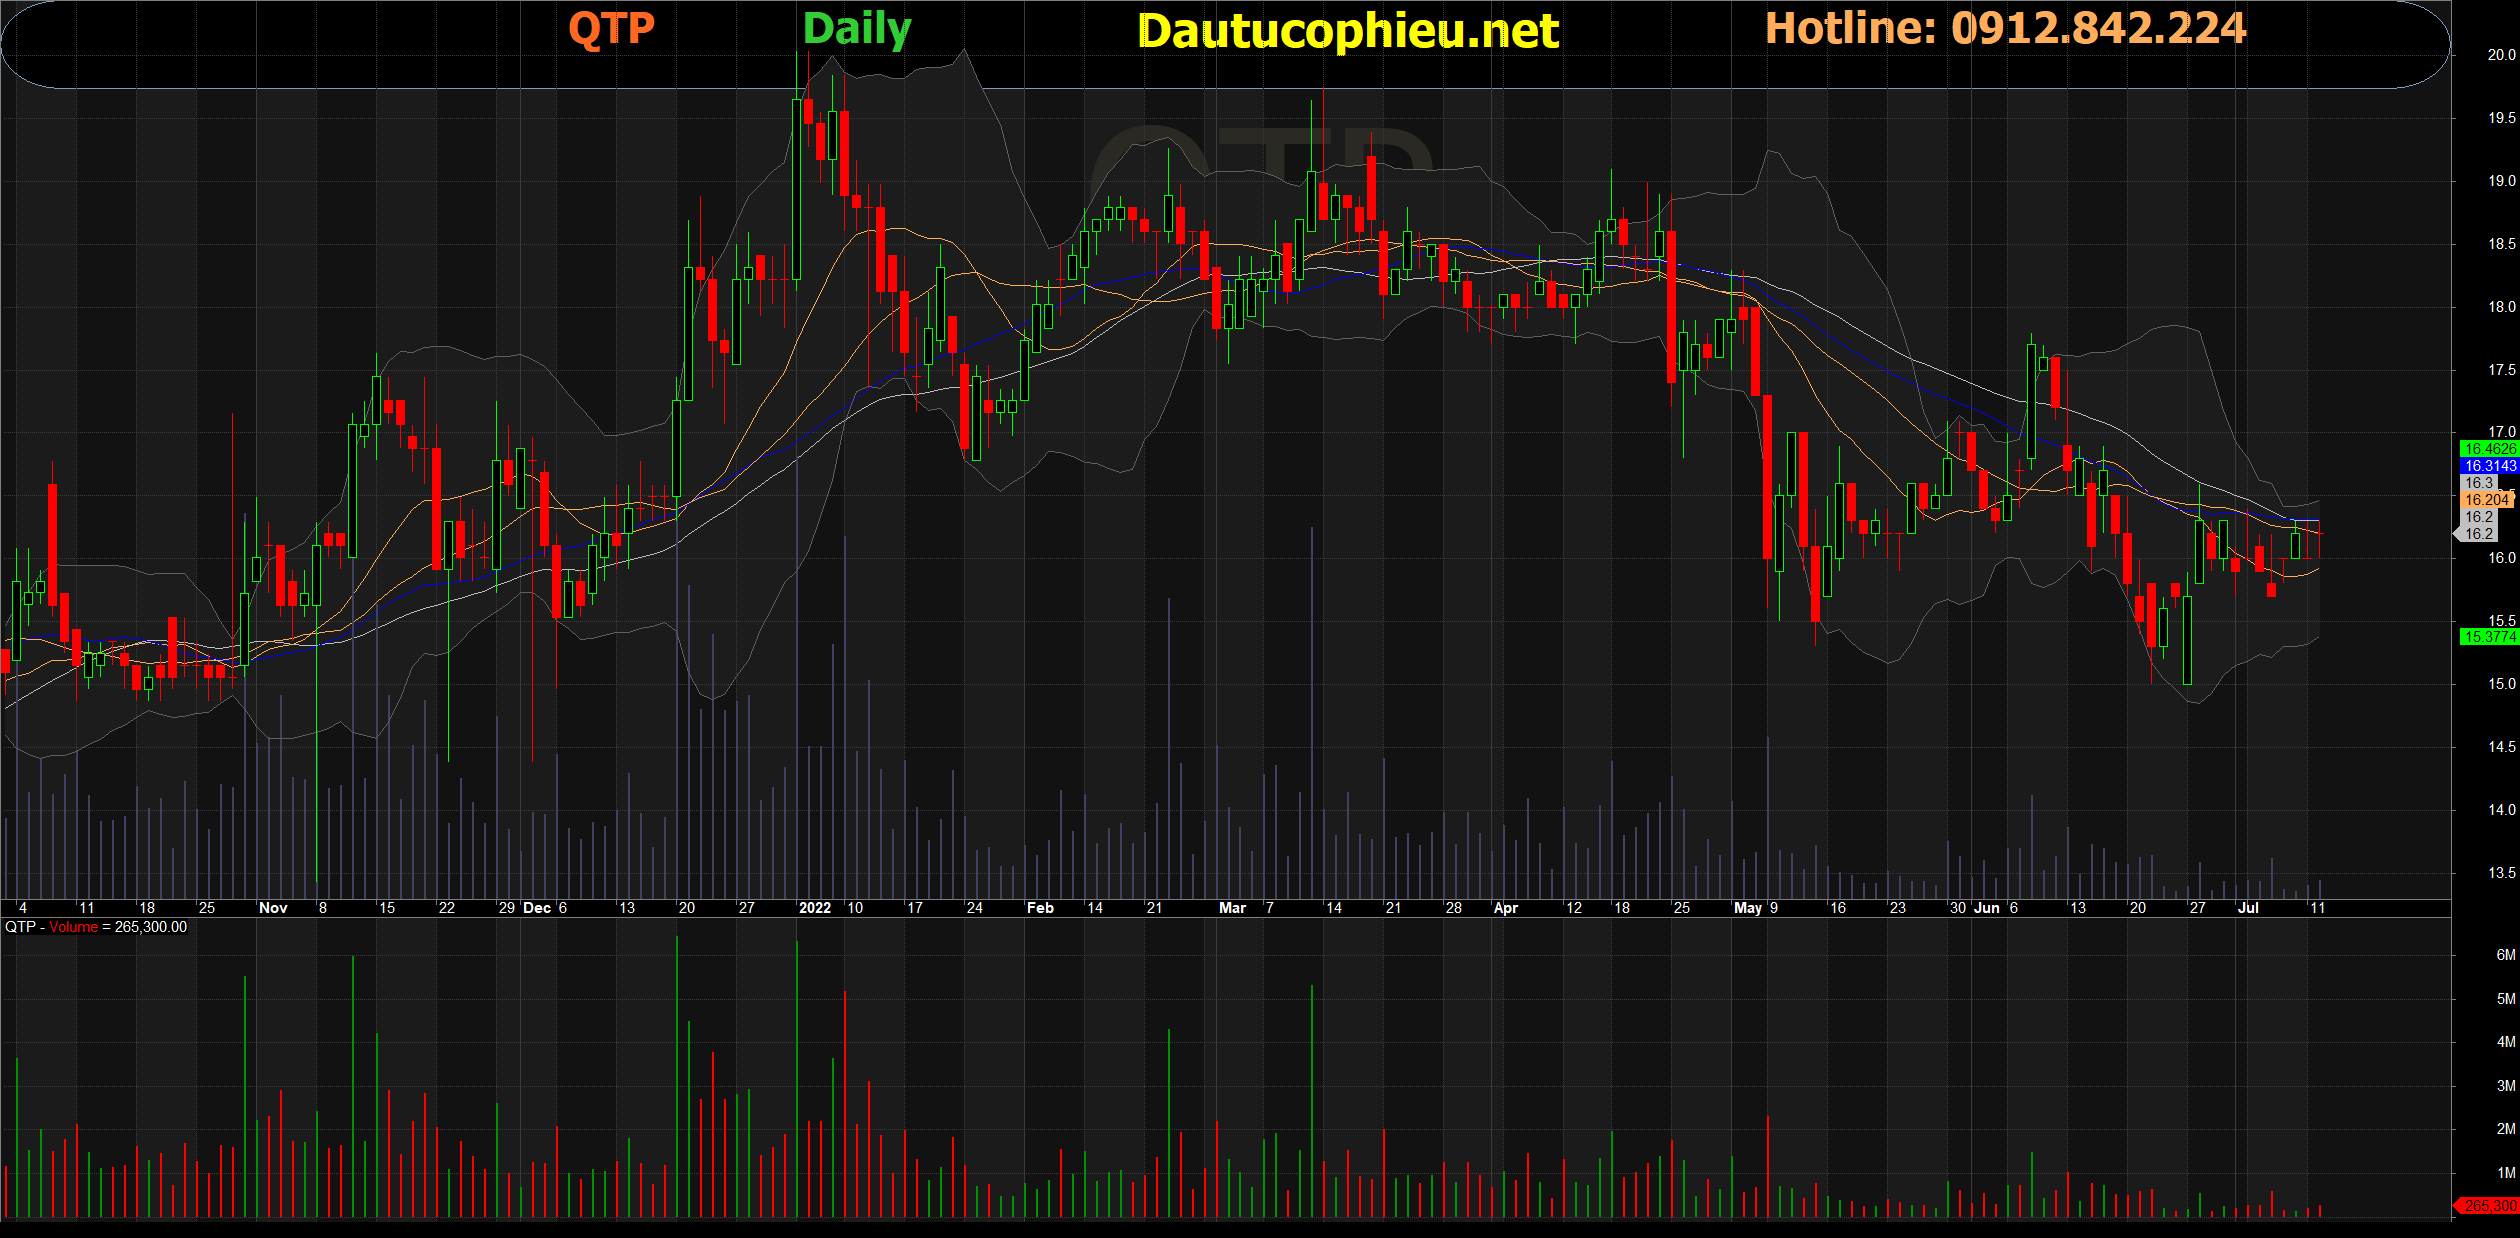This screenshot has width=2520, height=1238.
Task: Click the green Daily timeframe label
Action: (x=857, y=29)
